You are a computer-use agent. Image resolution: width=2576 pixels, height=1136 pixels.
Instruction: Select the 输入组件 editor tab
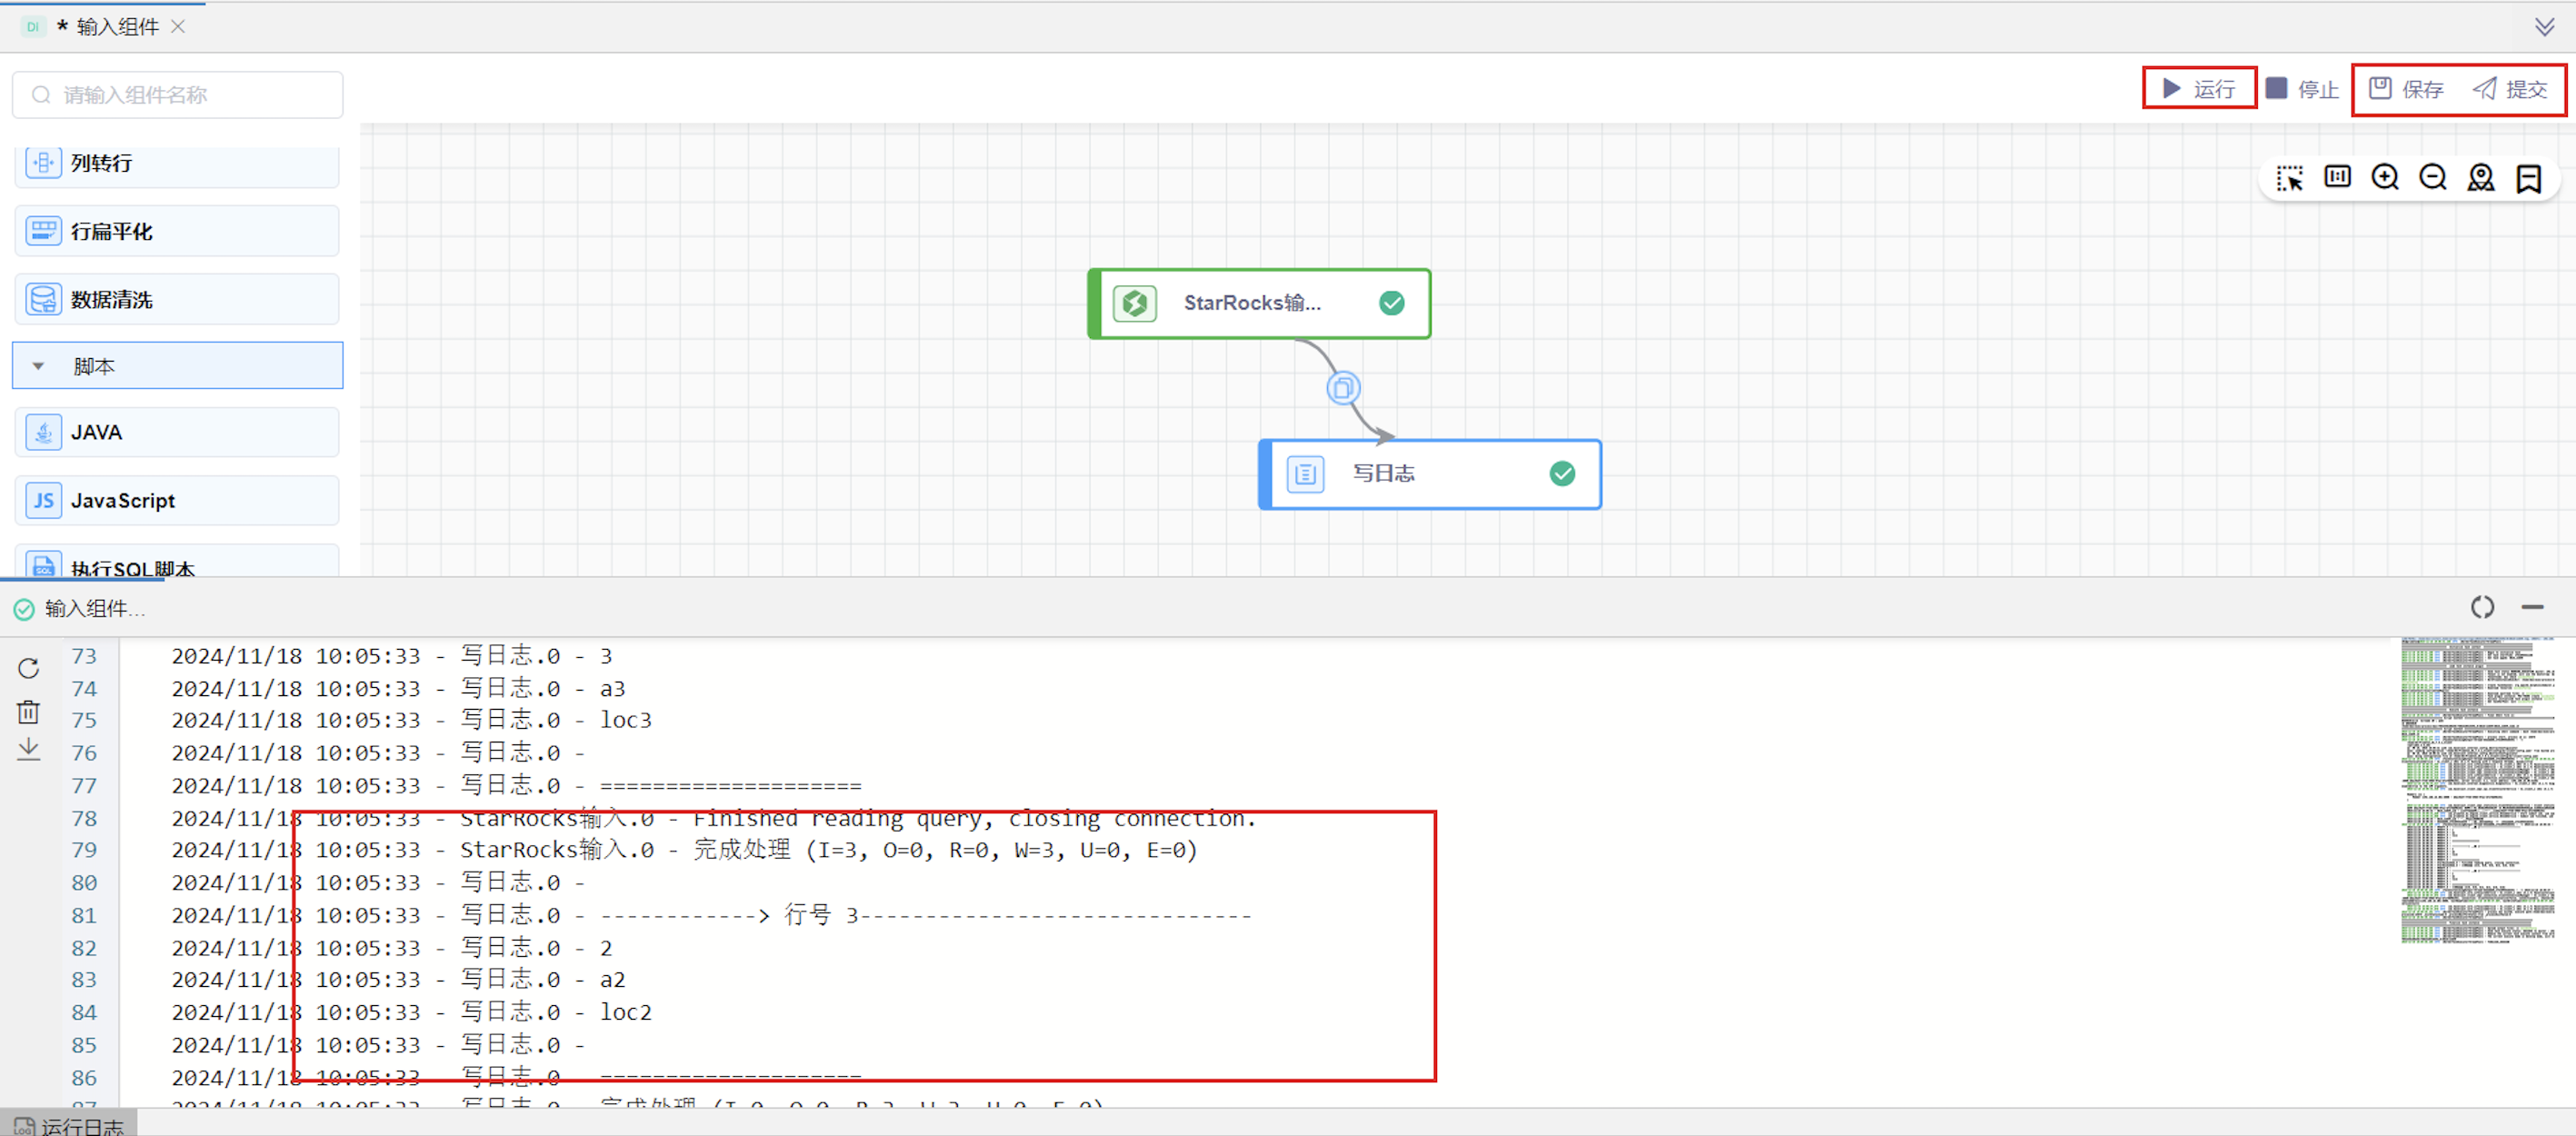(x=117, y=27)
